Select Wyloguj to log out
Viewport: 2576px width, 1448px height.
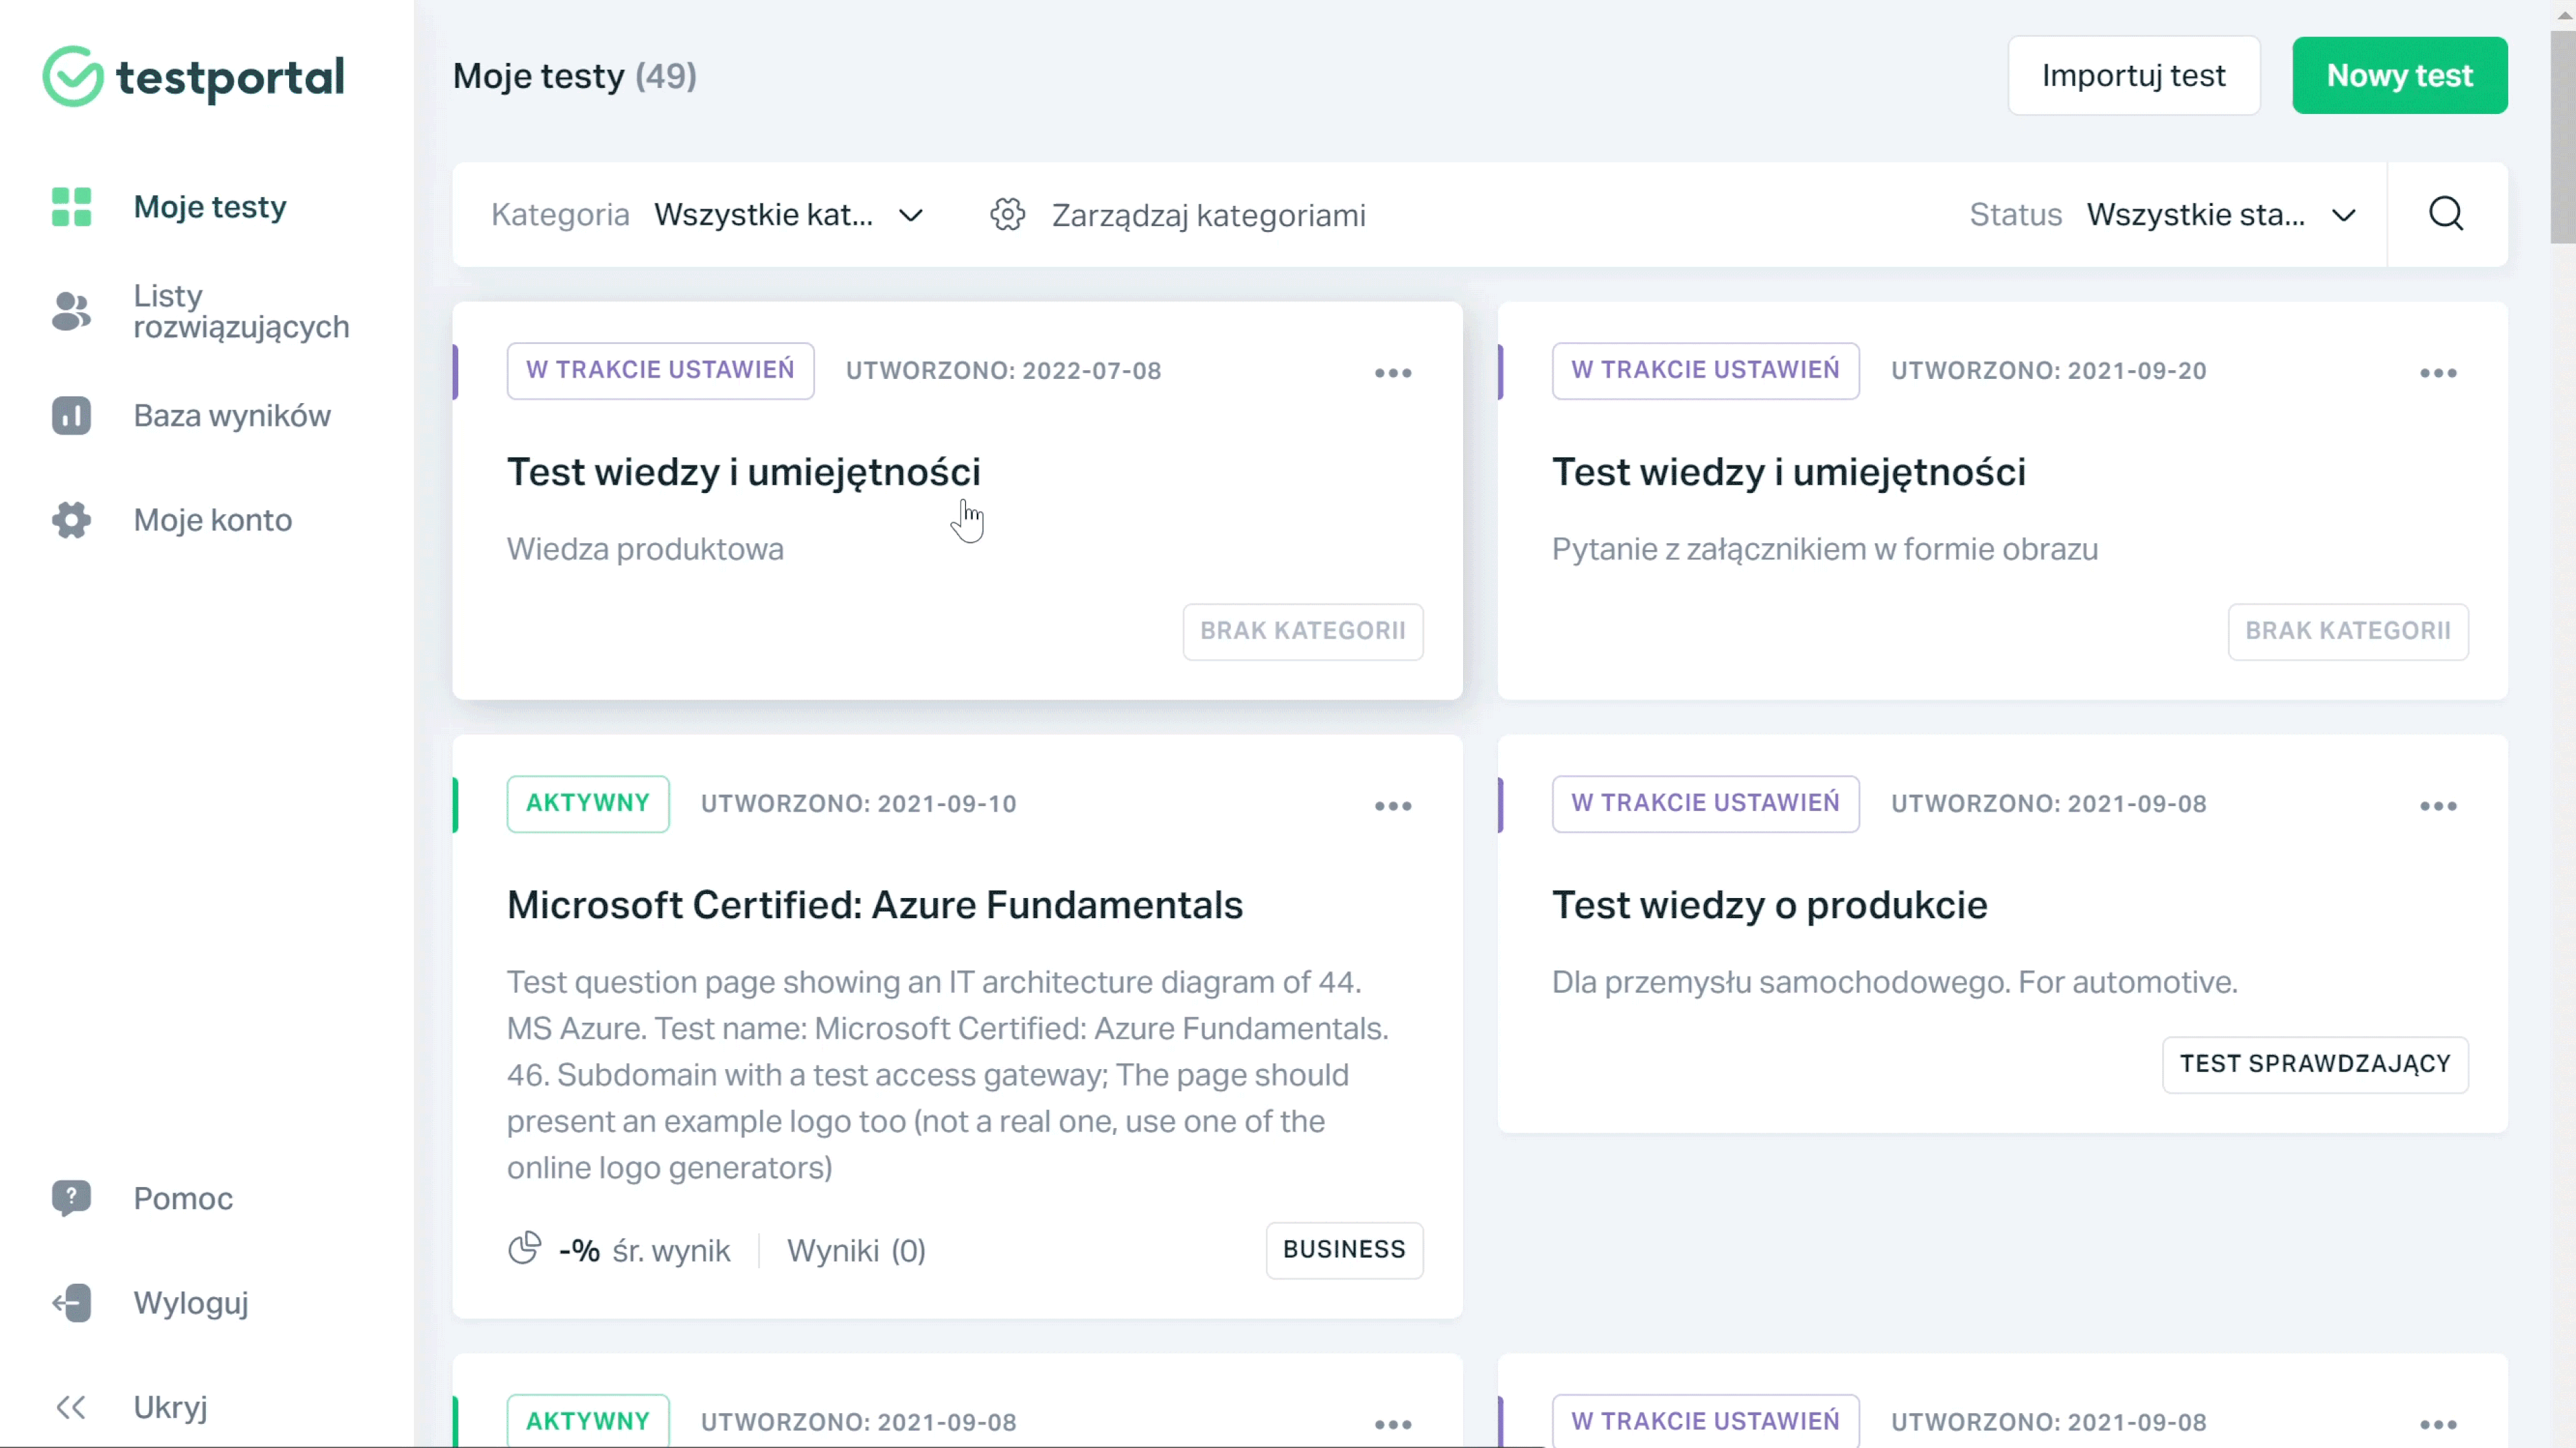191,1302
